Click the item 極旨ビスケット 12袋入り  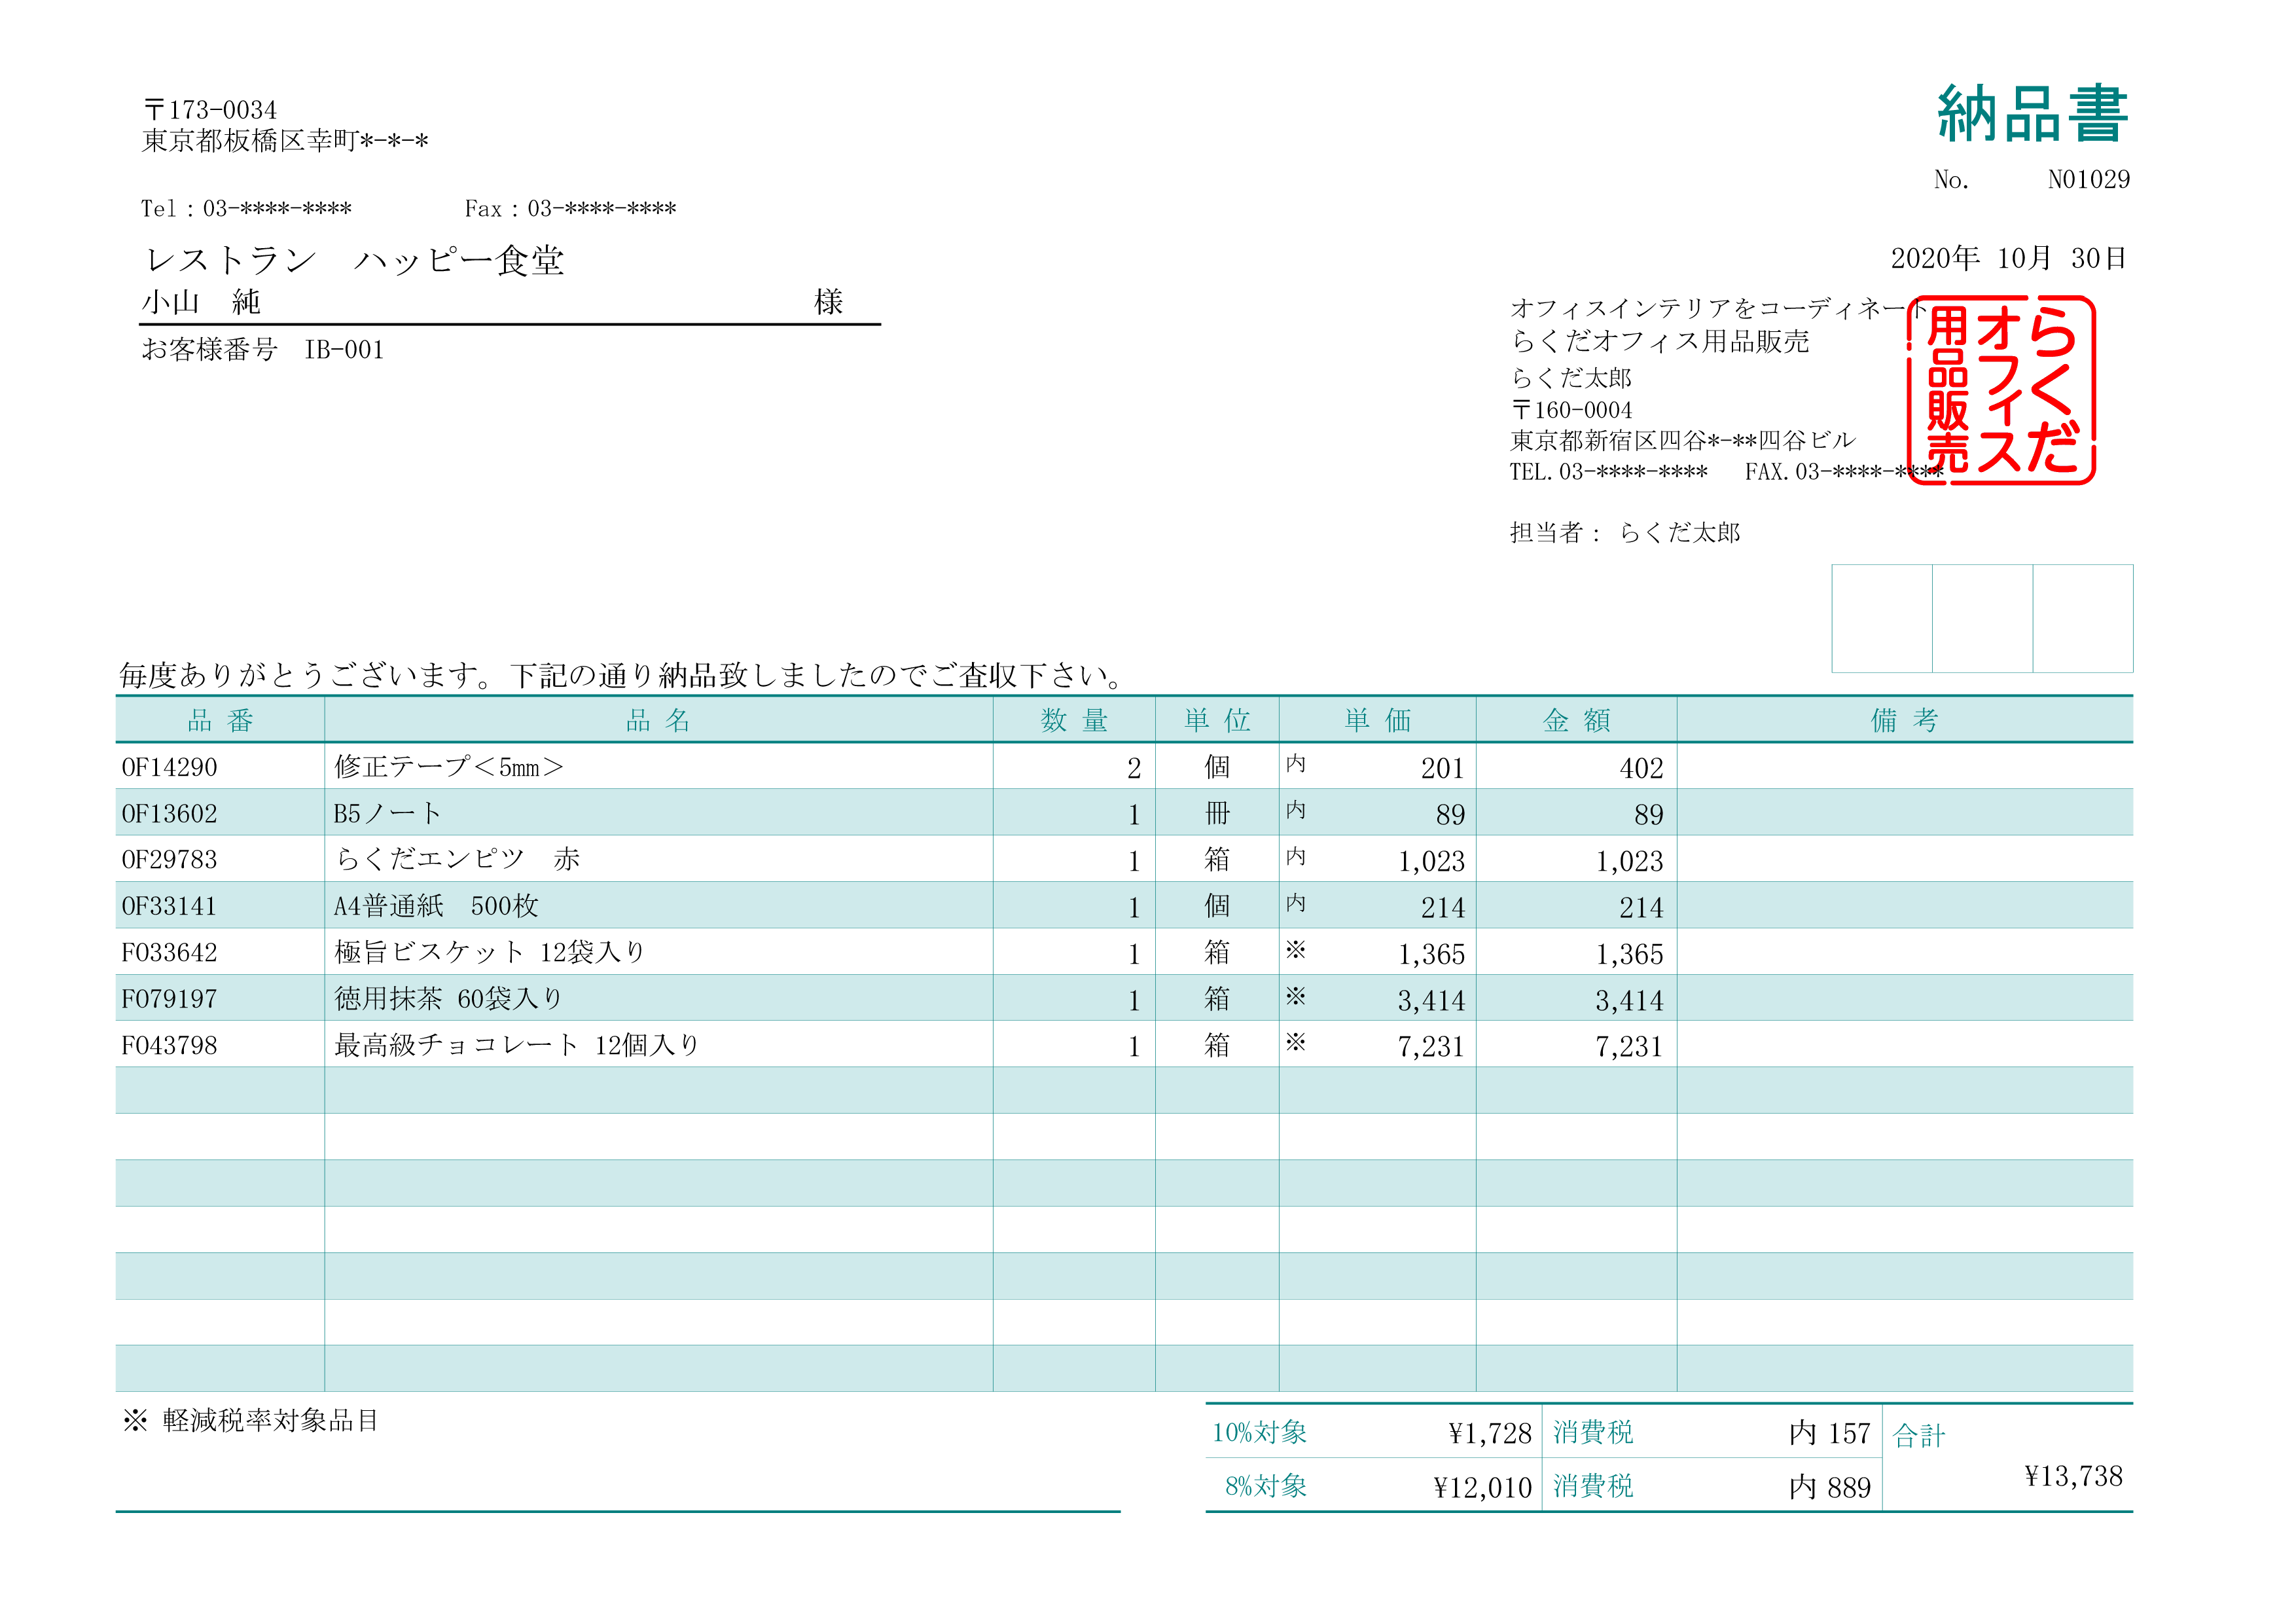pos(489,953)
